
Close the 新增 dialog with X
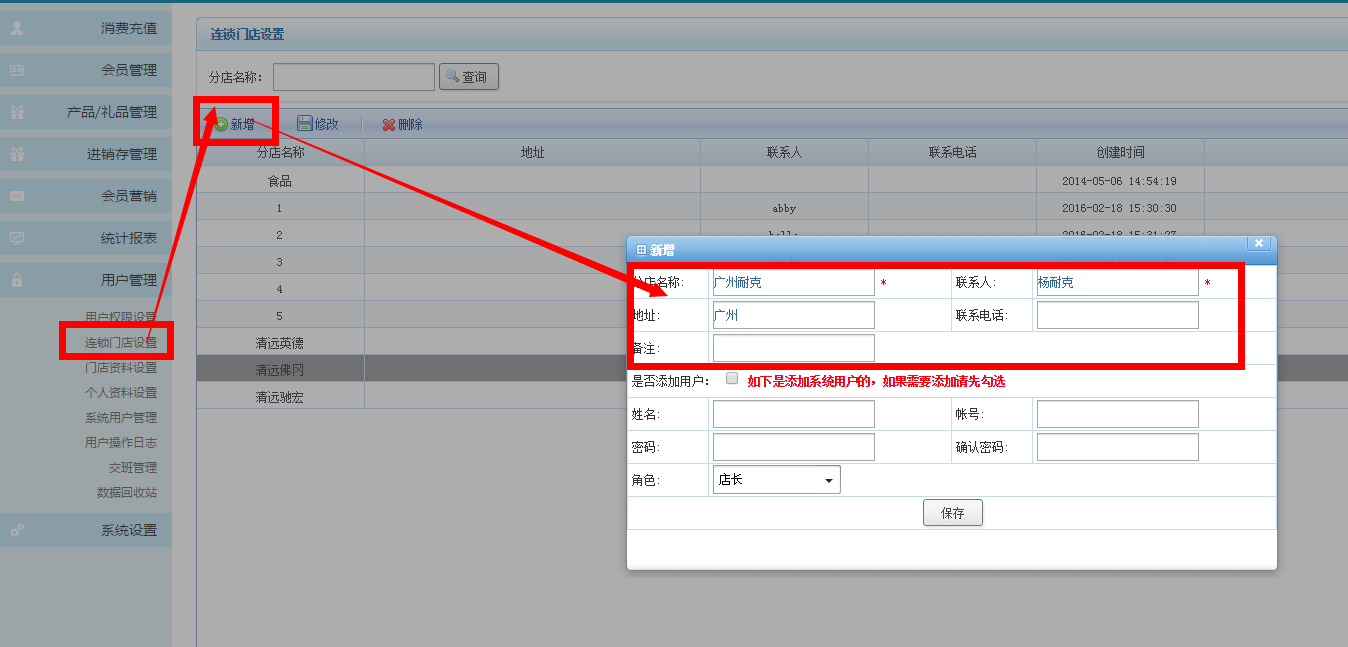click(x=1259, y=243)
